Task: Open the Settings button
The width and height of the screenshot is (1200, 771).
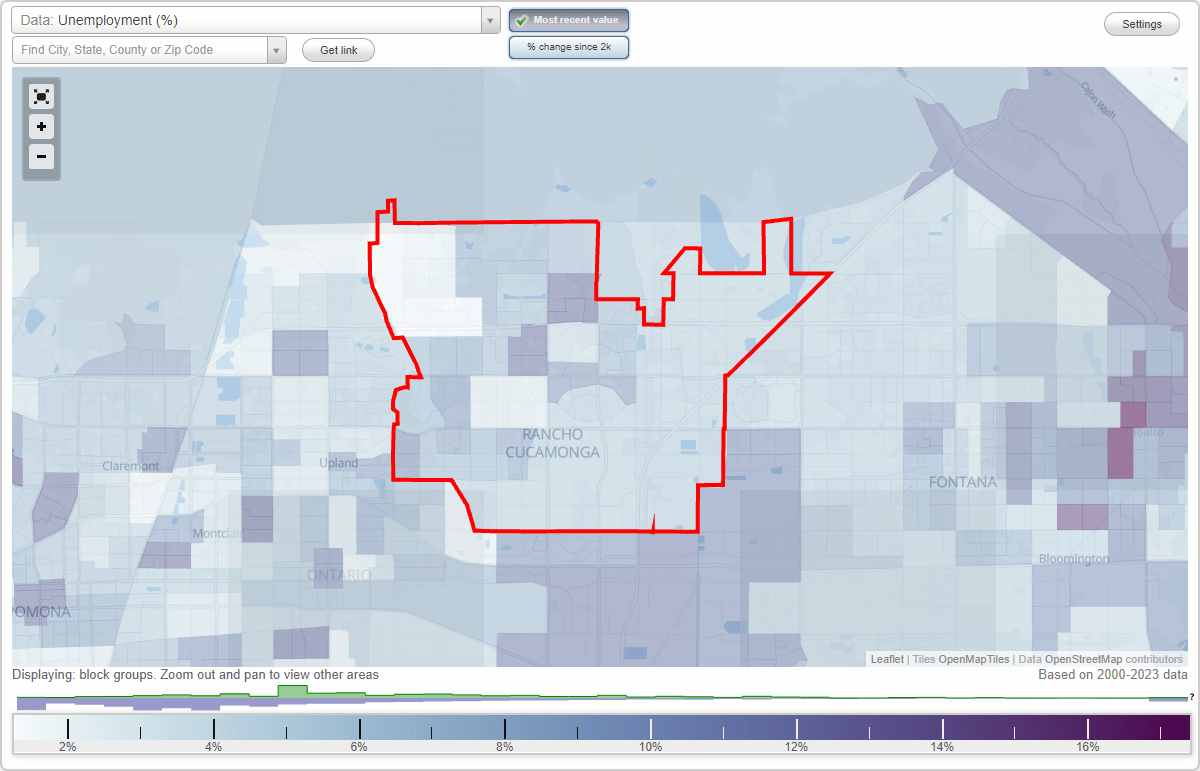Action: (x=1142, y=25)
